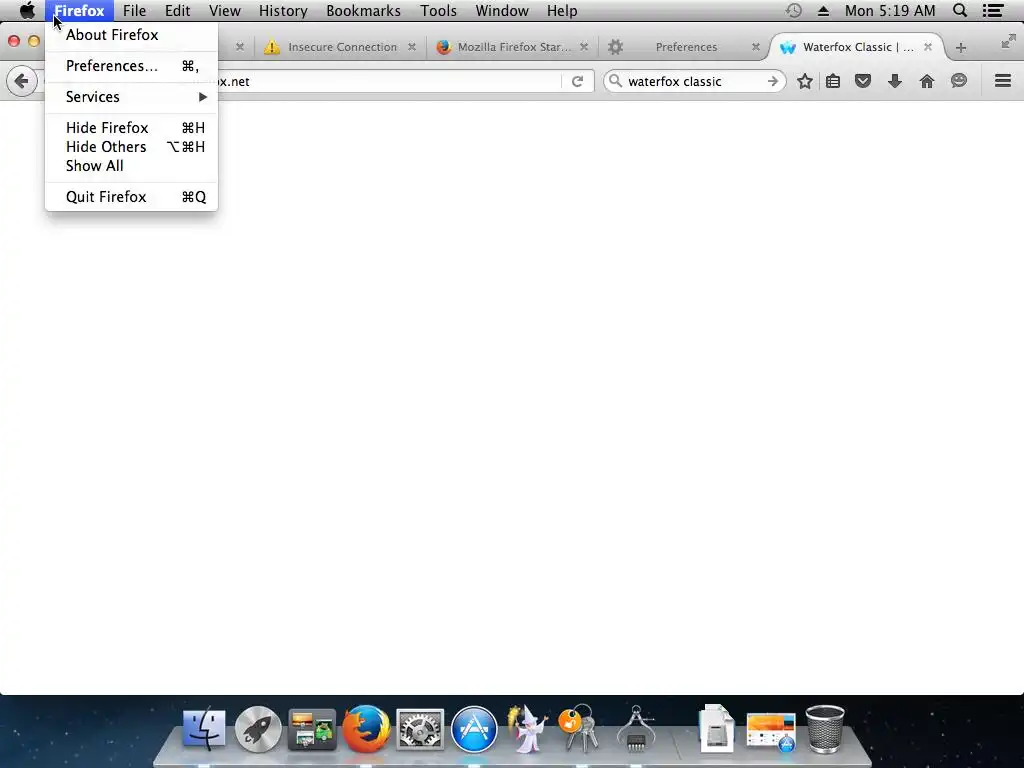Click the search box with waterfox classic
The width and height of the screenshot is (1024, 768).
tap(694, 82)
